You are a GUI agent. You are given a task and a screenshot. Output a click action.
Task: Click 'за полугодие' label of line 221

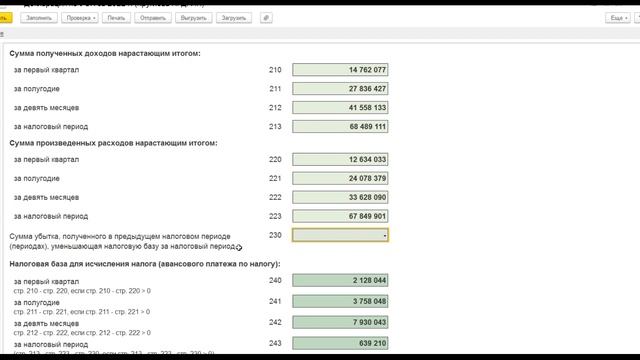coord(36,178)
